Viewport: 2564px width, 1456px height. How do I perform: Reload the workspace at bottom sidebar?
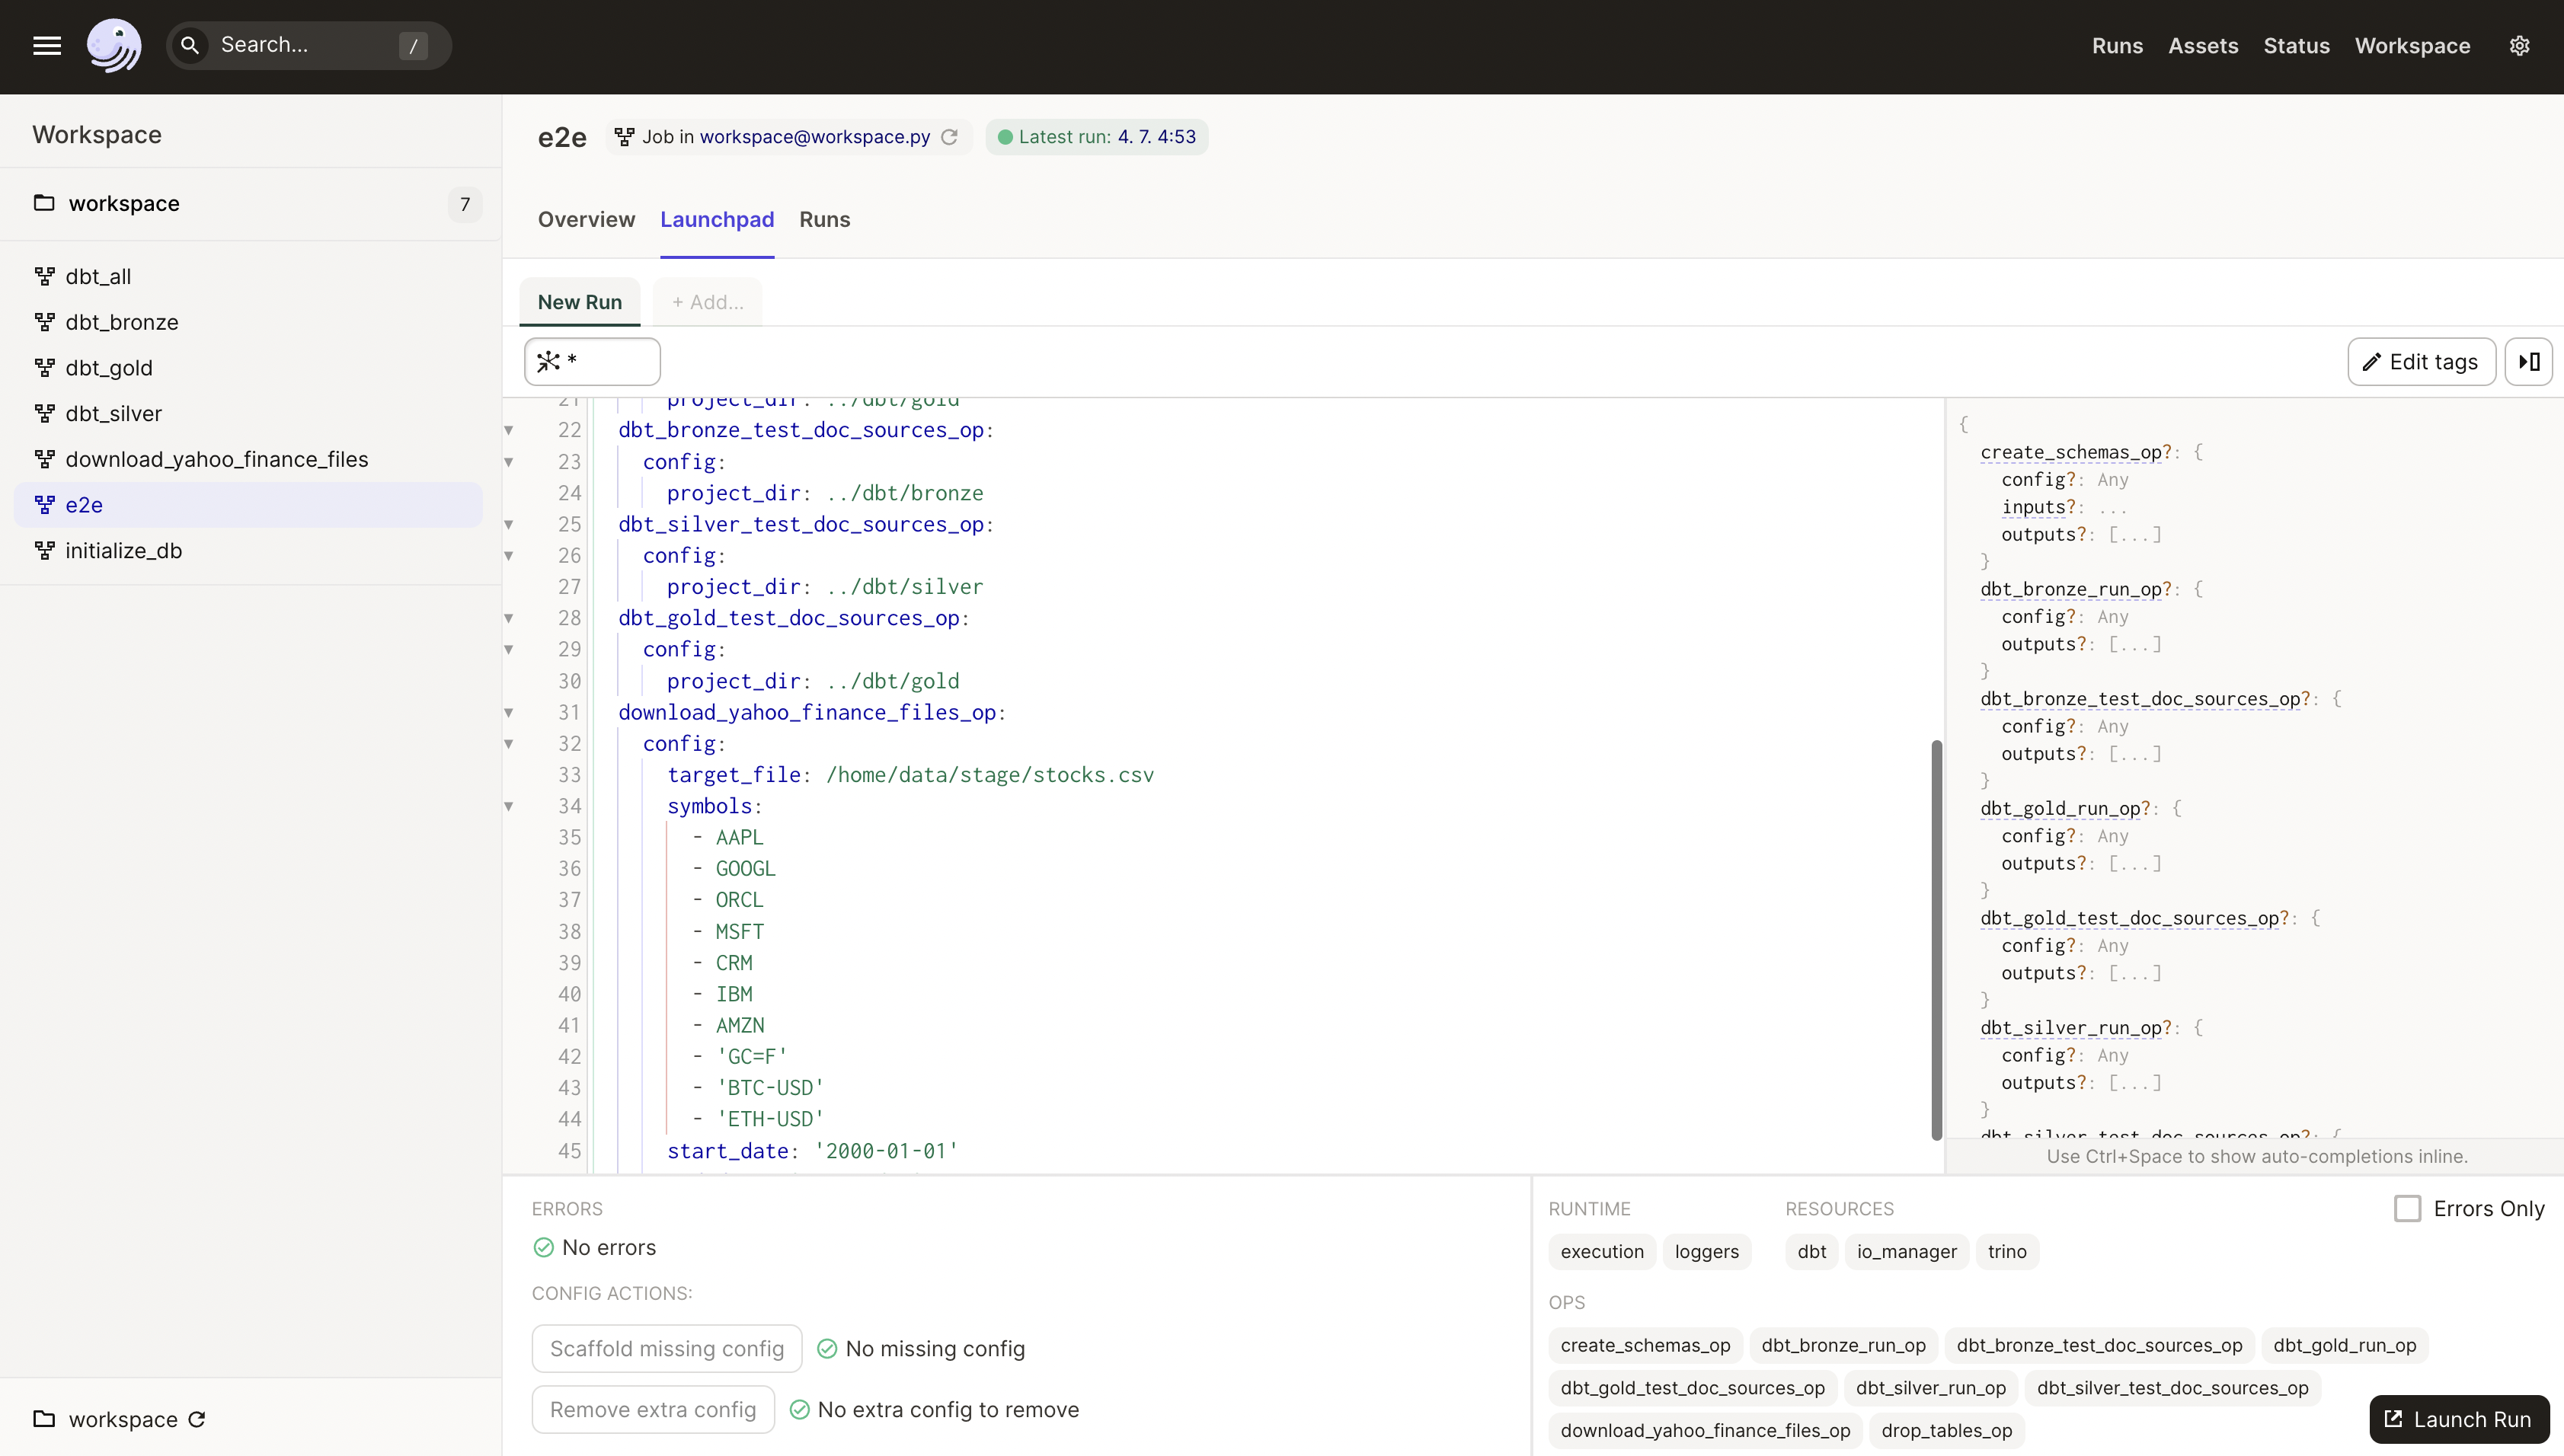tap(197, 1419)
